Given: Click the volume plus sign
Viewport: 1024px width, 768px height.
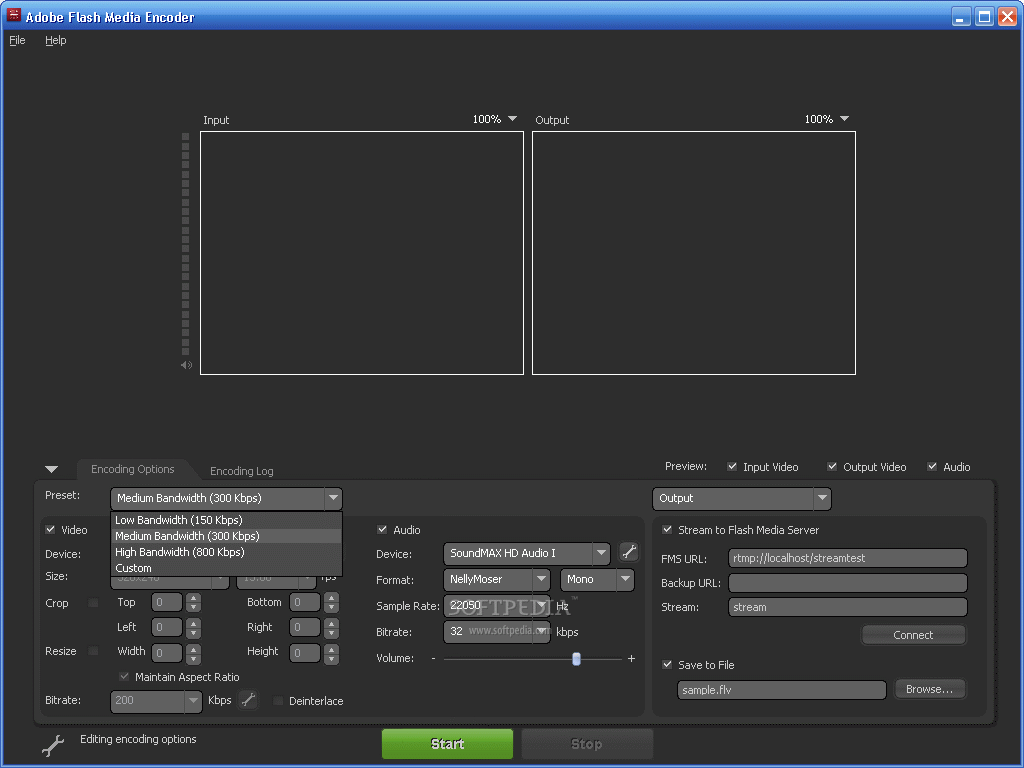Looking at the screenshot, I should [631, 659].
